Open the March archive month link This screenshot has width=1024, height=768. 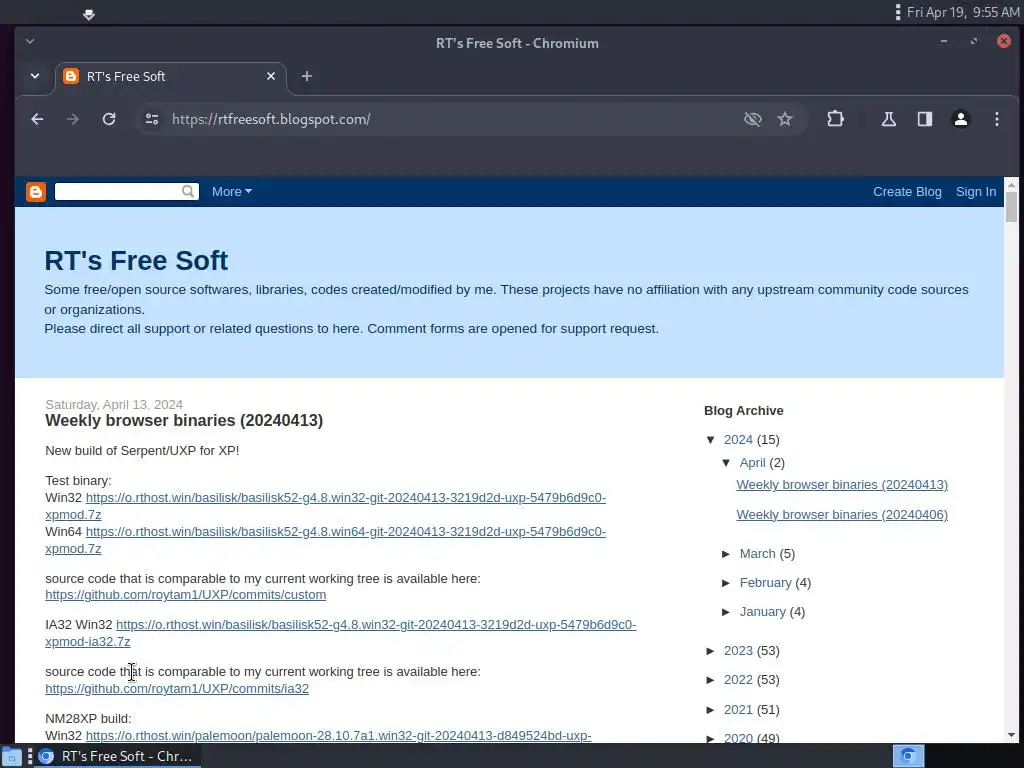tap(758, 554)
